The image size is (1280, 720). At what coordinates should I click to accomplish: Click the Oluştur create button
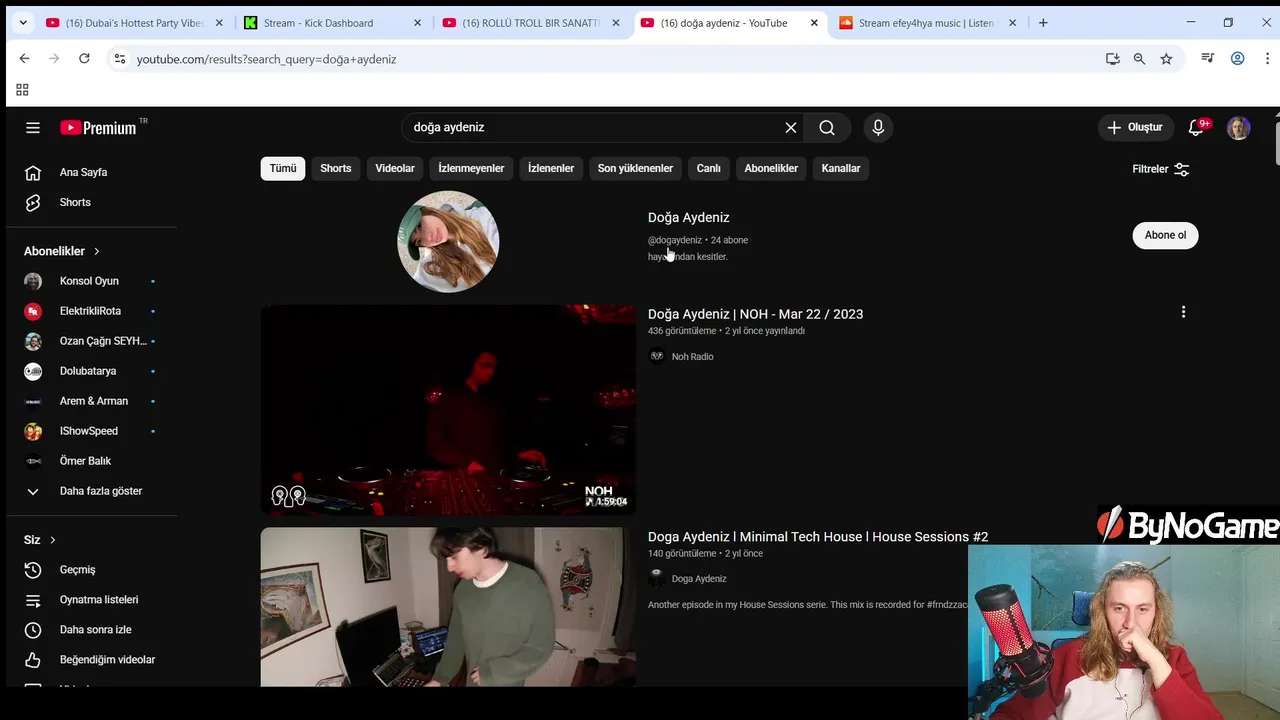[x=1135, y=127]
